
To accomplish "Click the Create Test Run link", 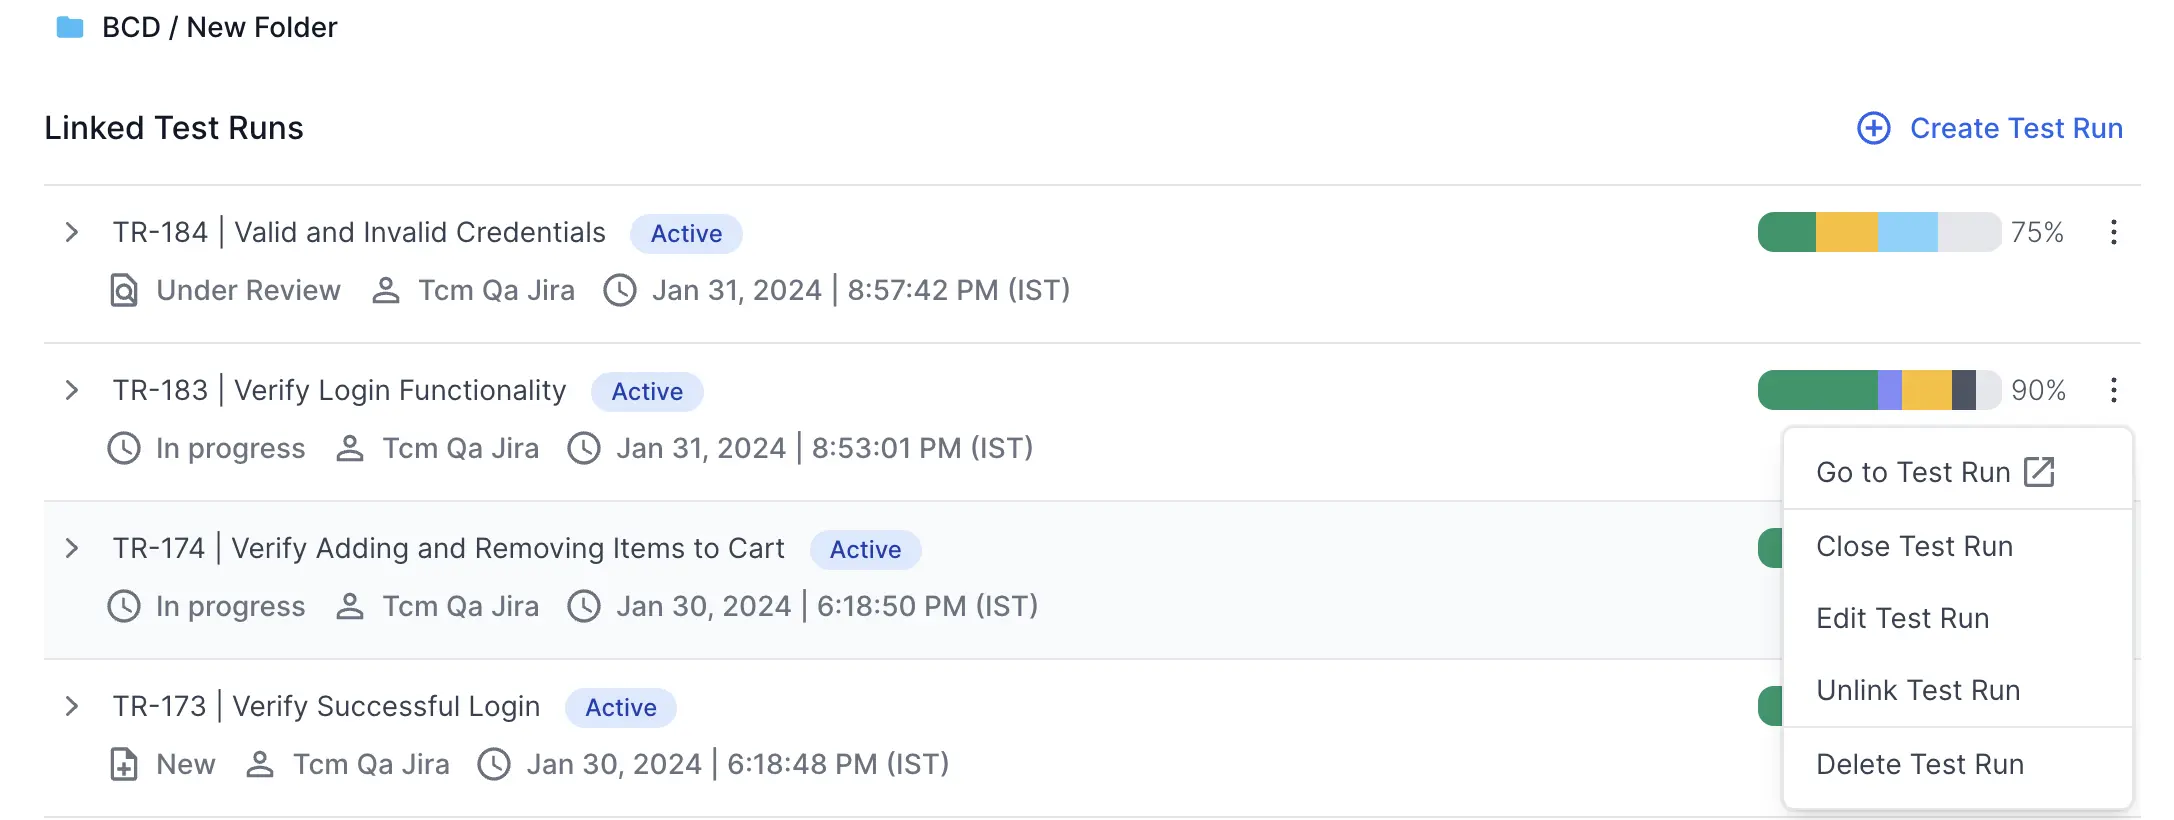I will [x=2016, y=128].
